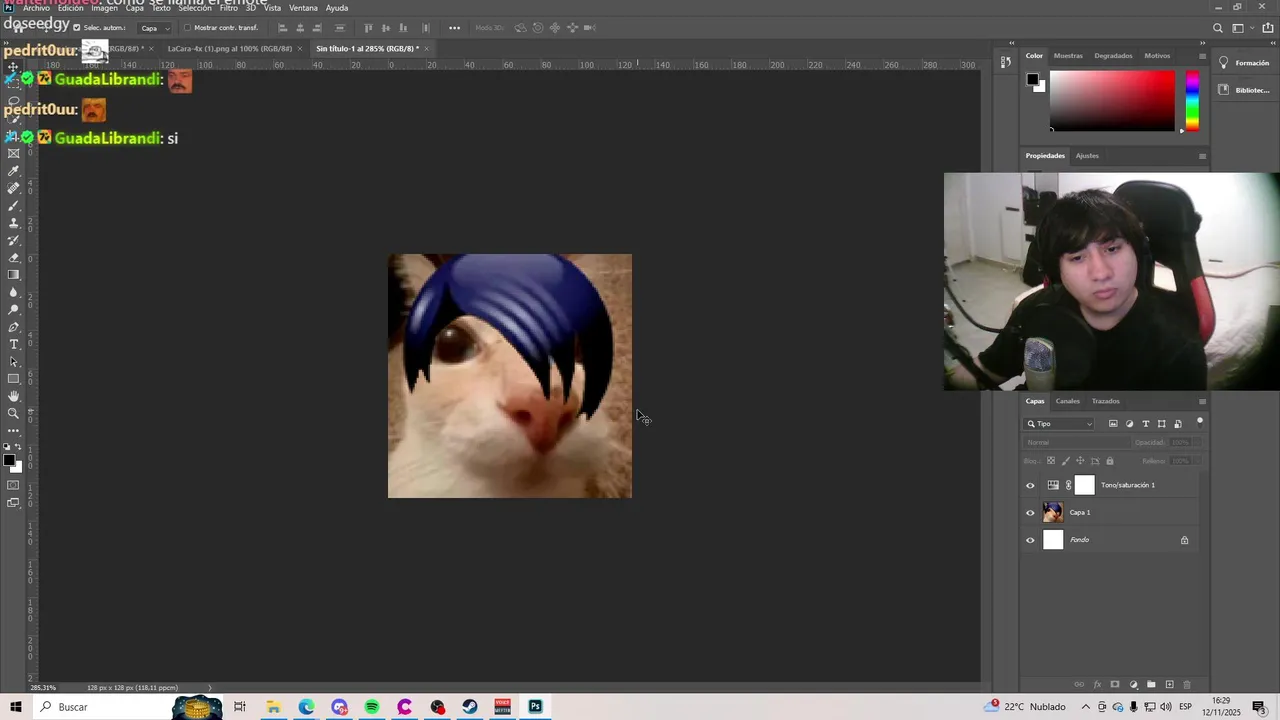Toggle the Selec. autom. checkbox
This screenshot has width=1280, height=720.
77,28
